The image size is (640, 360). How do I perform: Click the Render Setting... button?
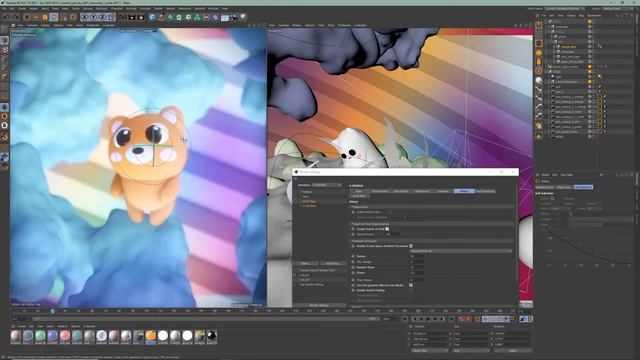pos(319,305)
